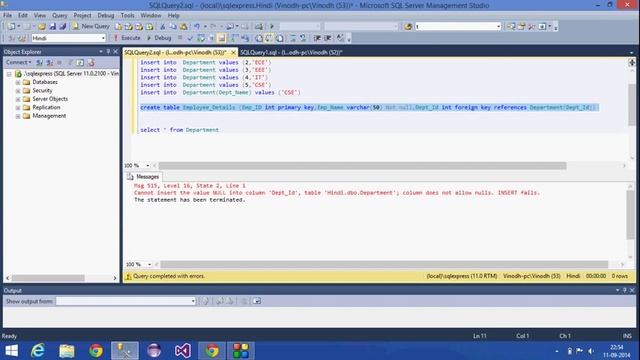Open the Connect menu in Object Explorer
Viewport: 640px width, 360px height.
(x=18, y=62)
